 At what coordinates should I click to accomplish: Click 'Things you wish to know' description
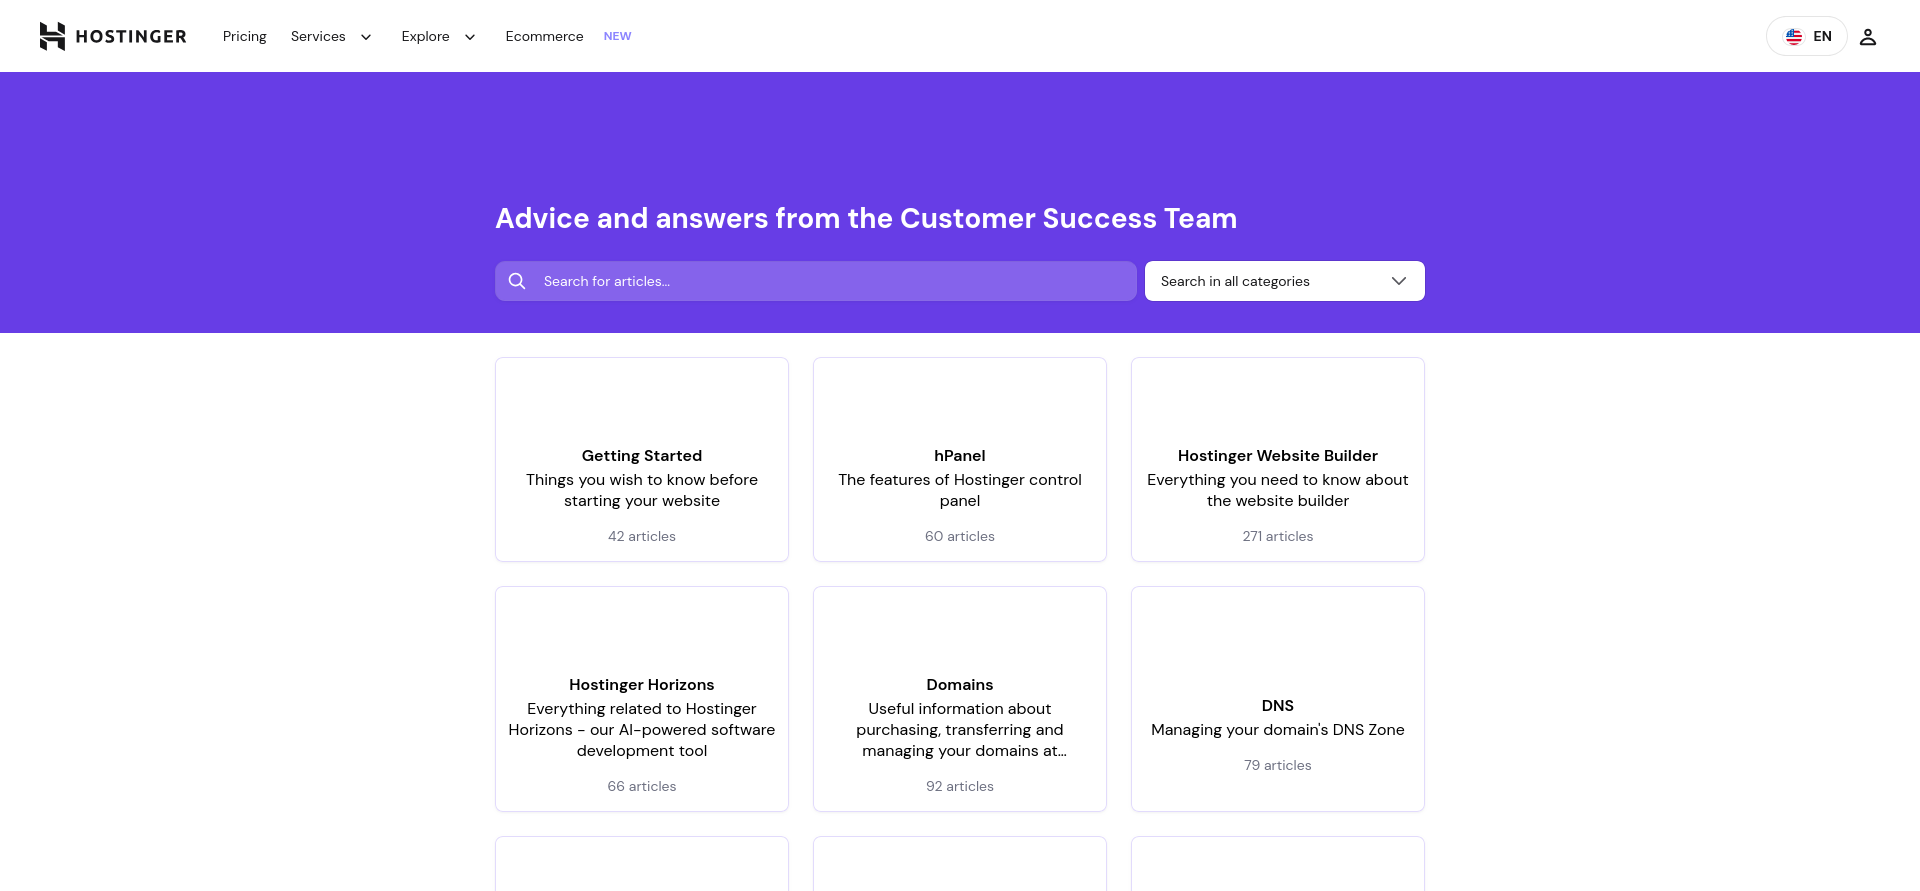click(x=642, y=490)
